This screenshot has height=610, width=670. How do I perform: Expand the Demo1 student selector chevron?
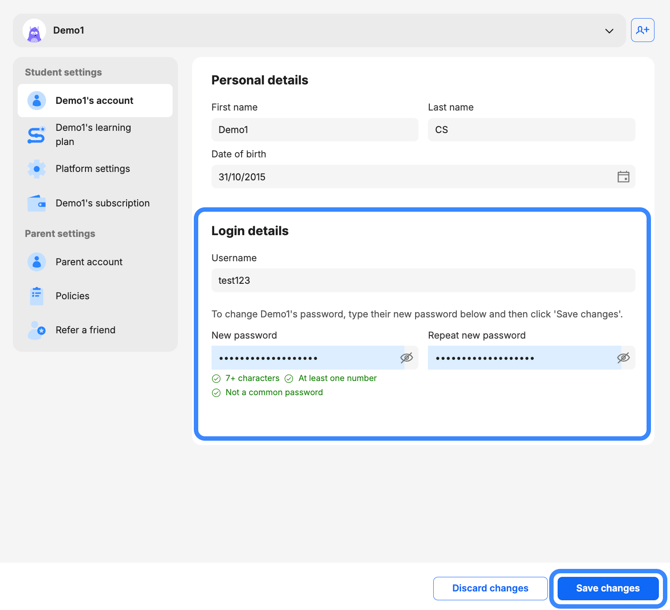click(x=609, y=31)
